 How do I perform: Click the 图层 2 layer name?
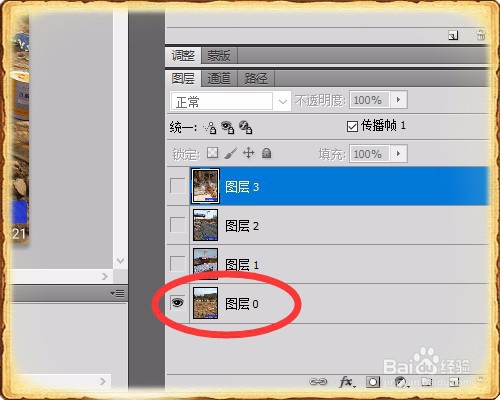pyautogui.click(x=242, y=226)
